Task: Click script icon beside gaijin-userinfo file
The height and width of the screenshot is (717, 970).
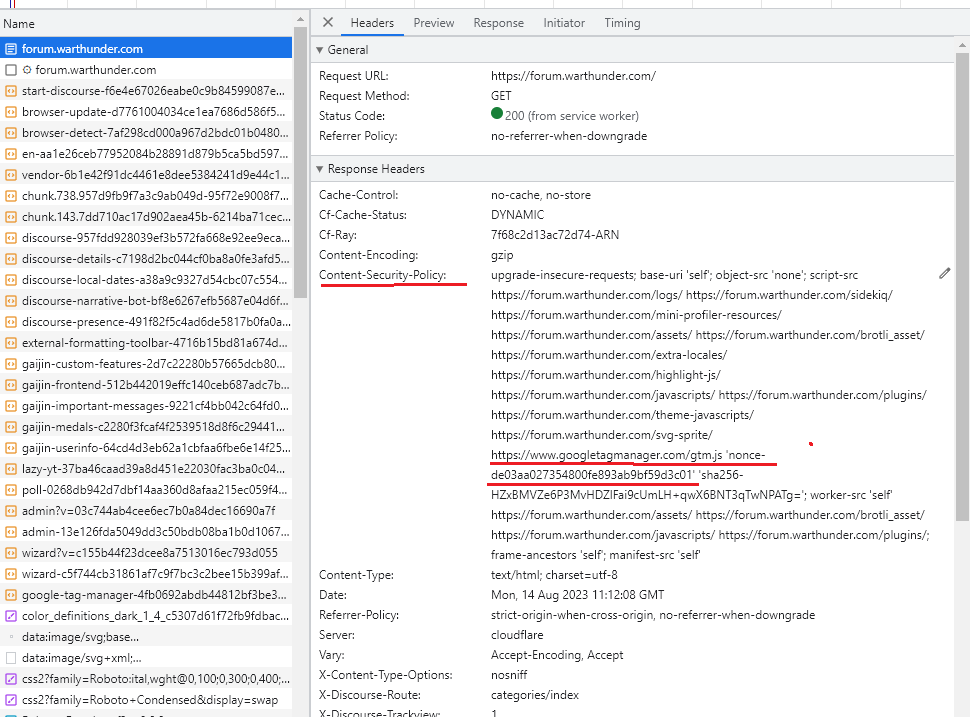Action: coord(11,448)
